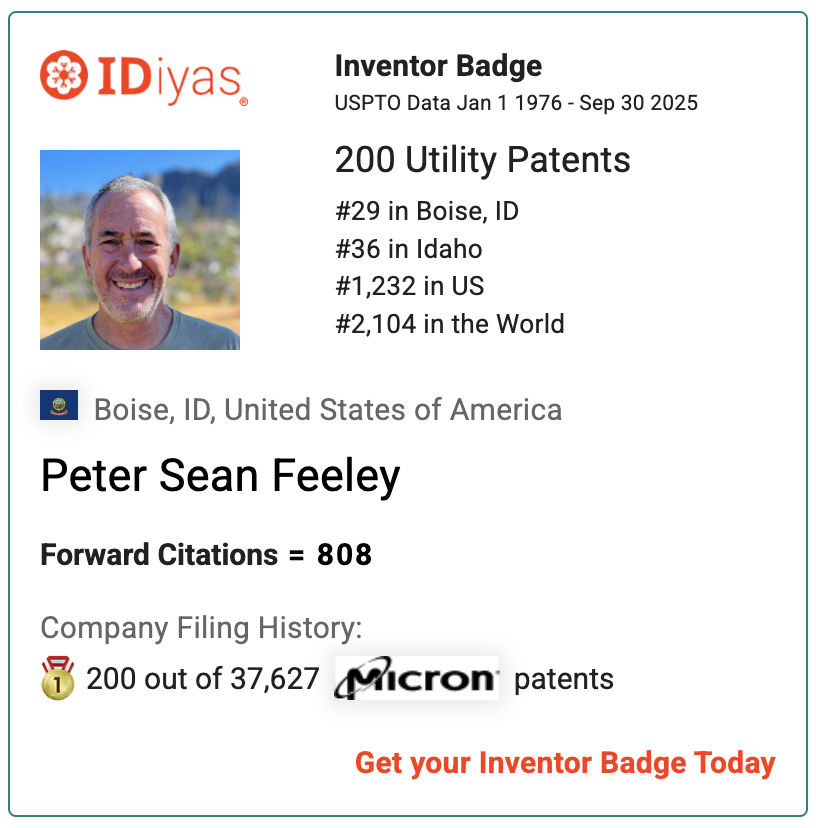Select the Peter Sean Feeley name
Image resolution: width=816 pixels, height=828 pixels.
point(220,477)
